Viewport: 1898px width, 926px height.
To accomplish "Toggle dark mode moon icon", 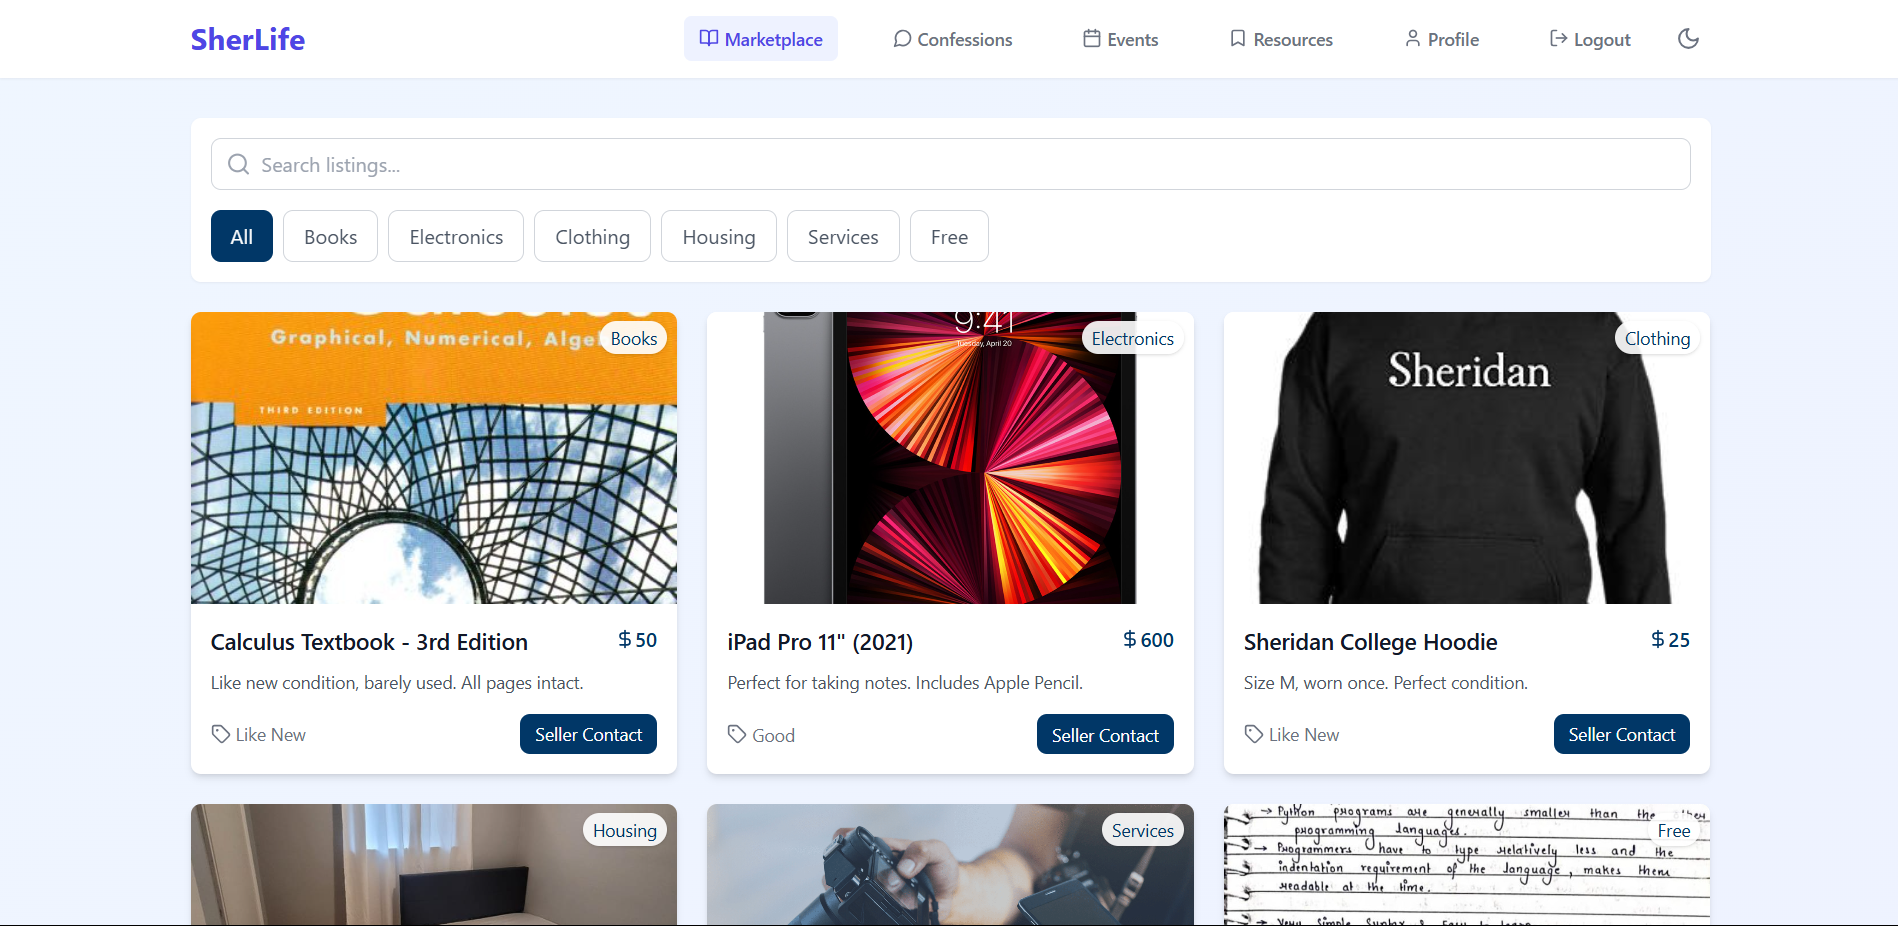I will click(1688, 39).
